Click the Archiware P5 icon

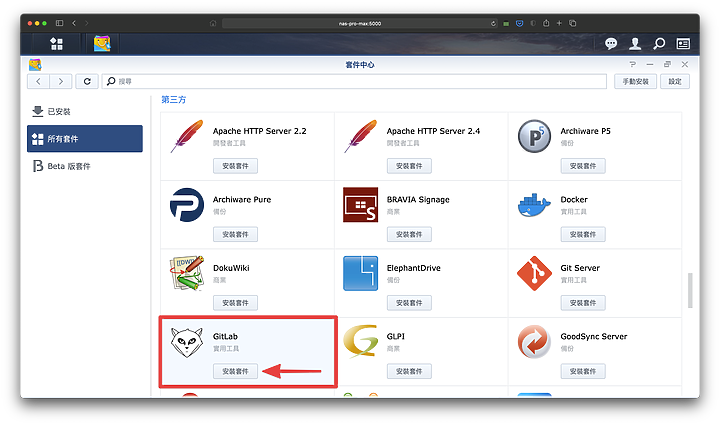pyautogui.click(x=534, y=136)
